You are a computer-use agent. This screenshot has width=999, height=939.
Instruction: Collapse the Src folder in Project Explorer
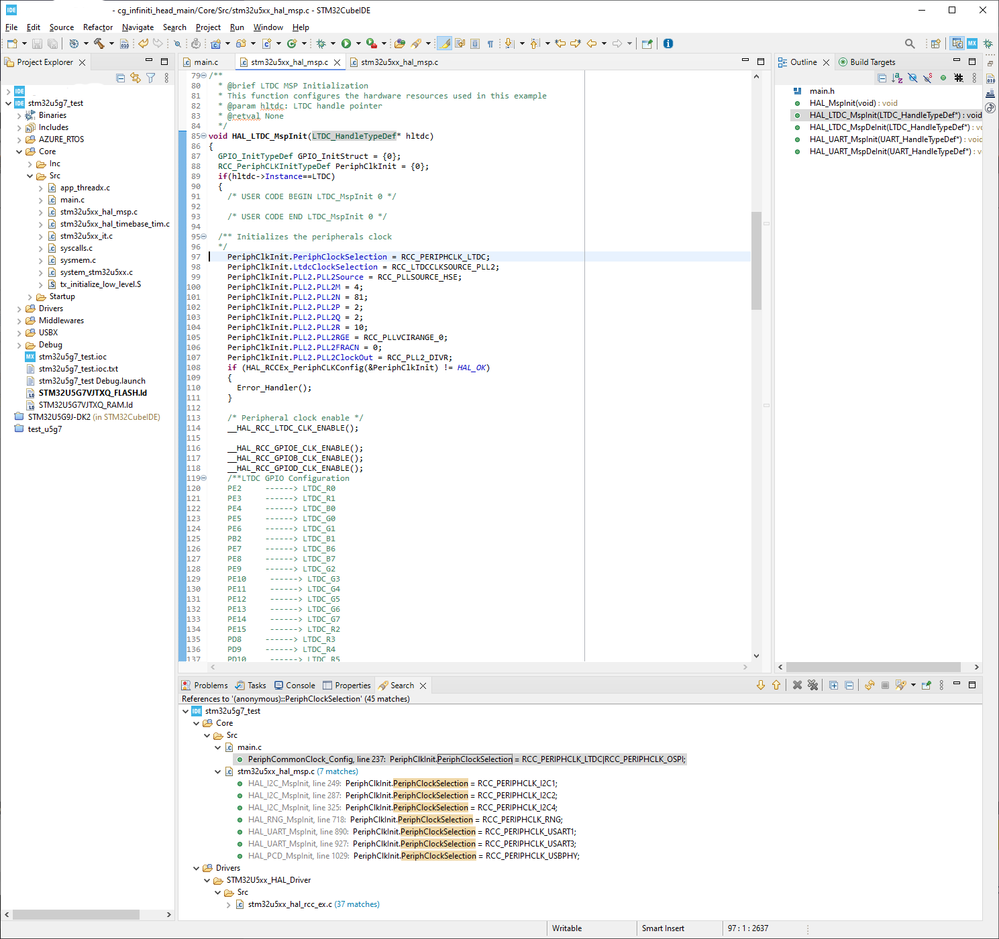[x=31, y=176]
